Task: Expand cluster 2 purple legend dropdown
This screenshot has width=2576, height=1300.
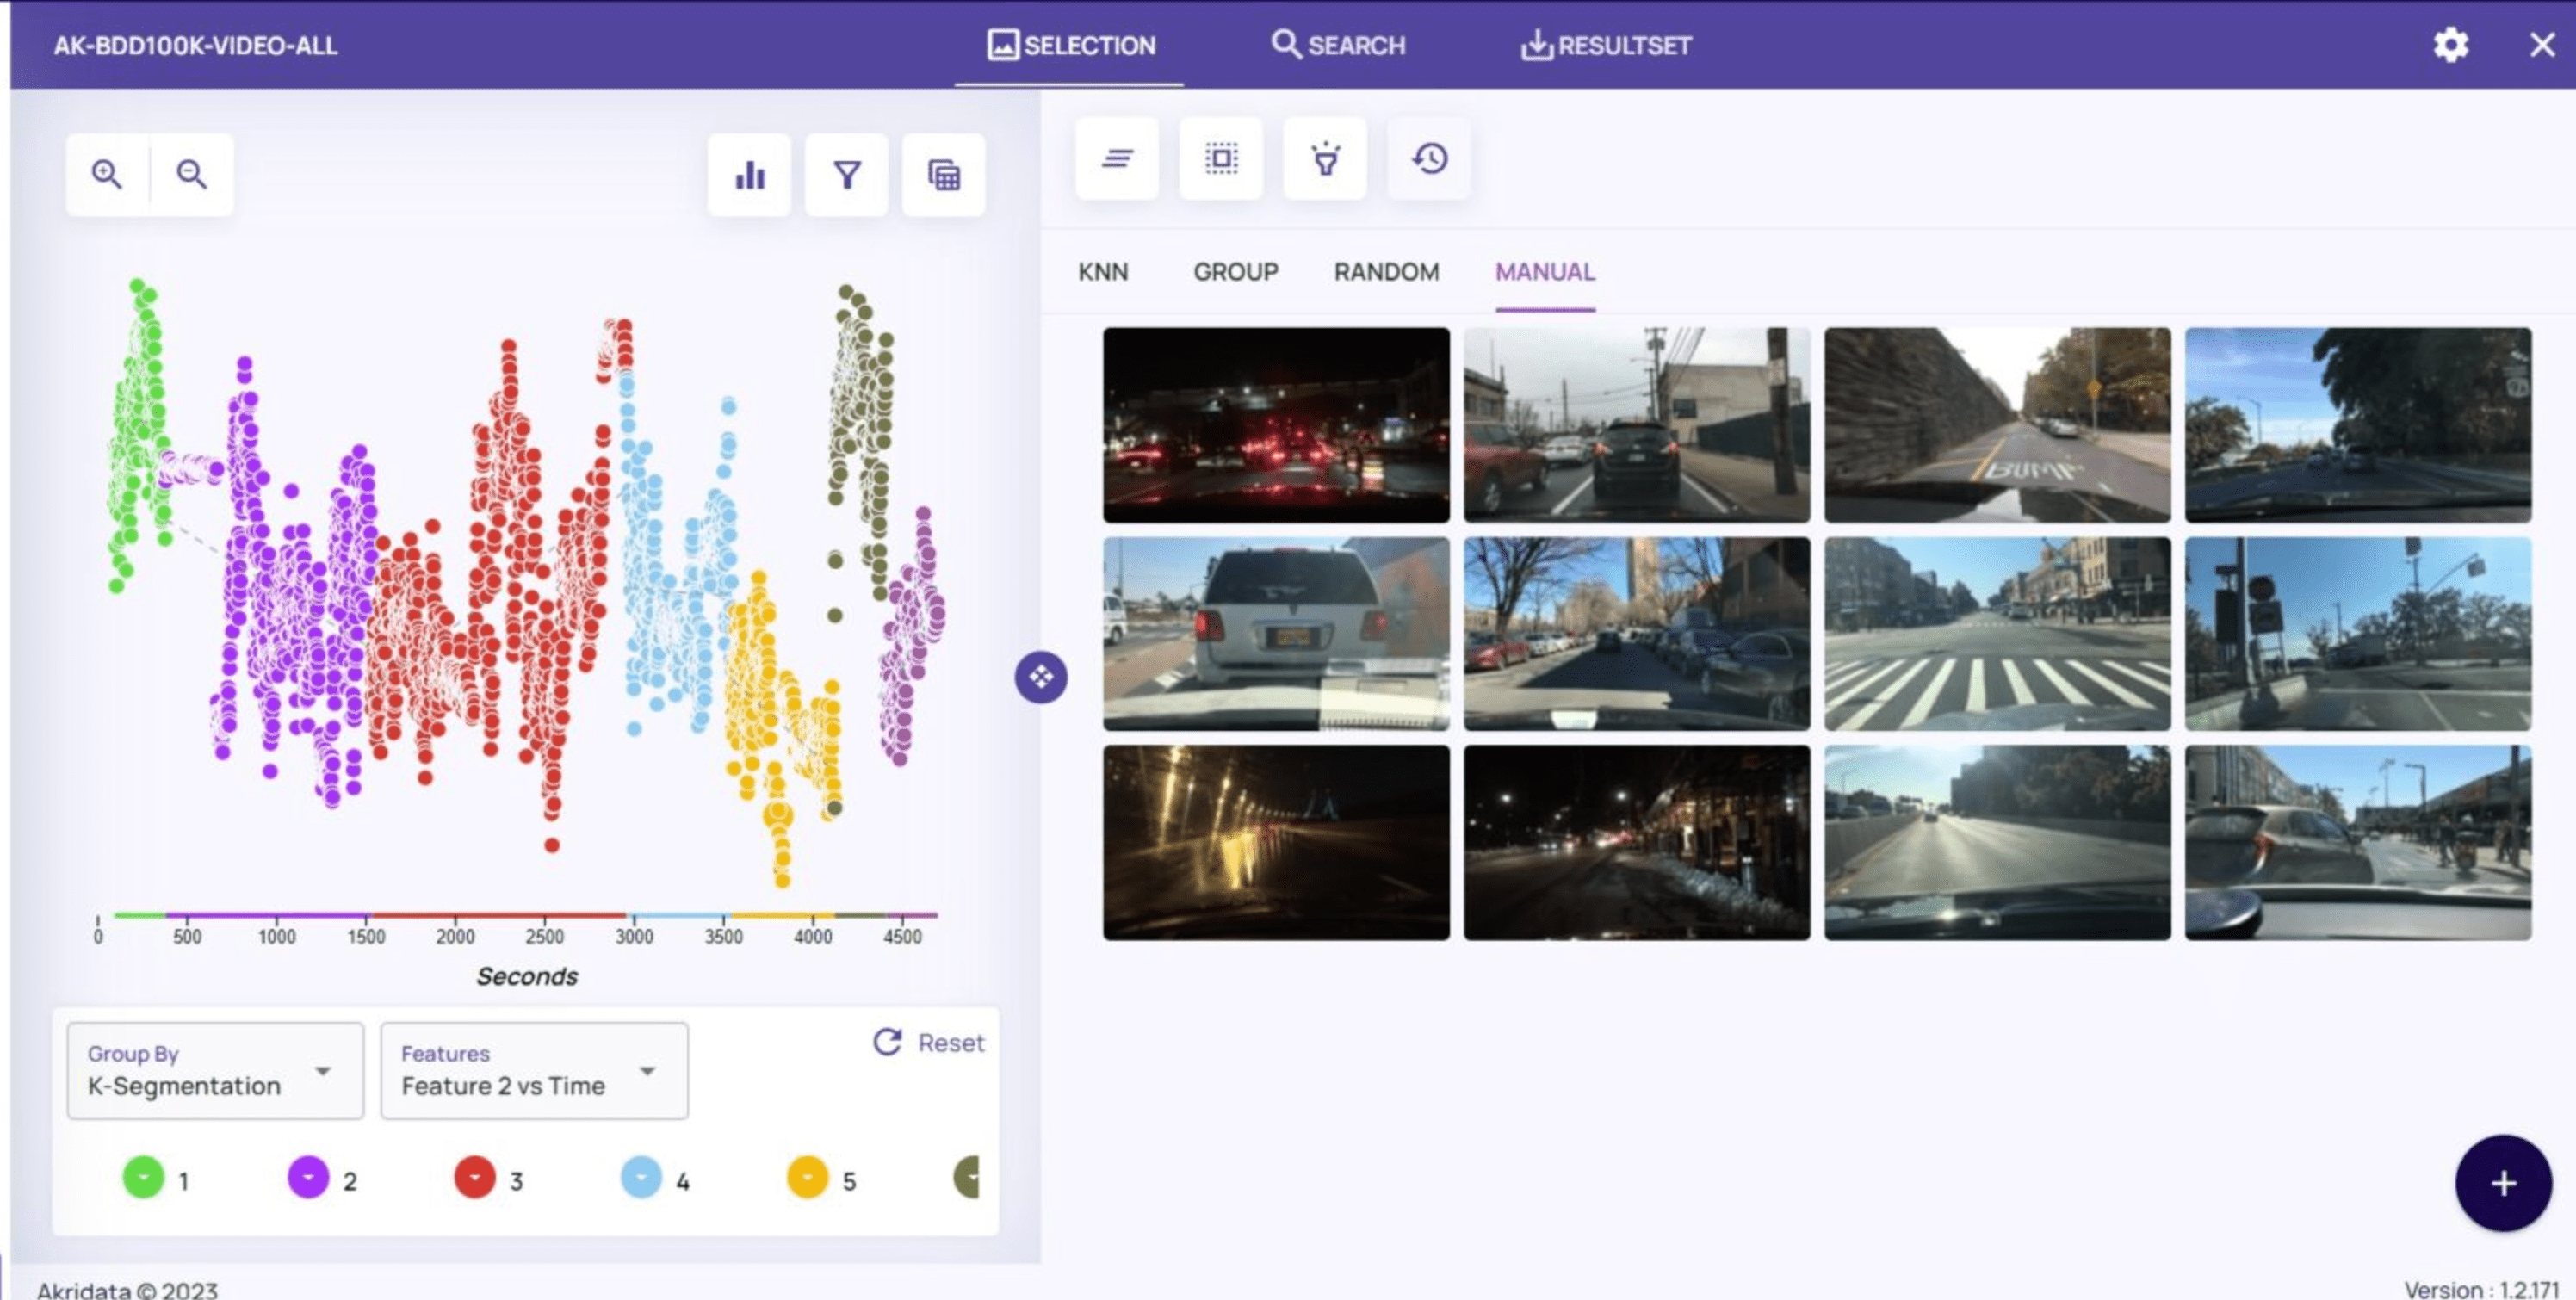Action: tap(309, 1178)
